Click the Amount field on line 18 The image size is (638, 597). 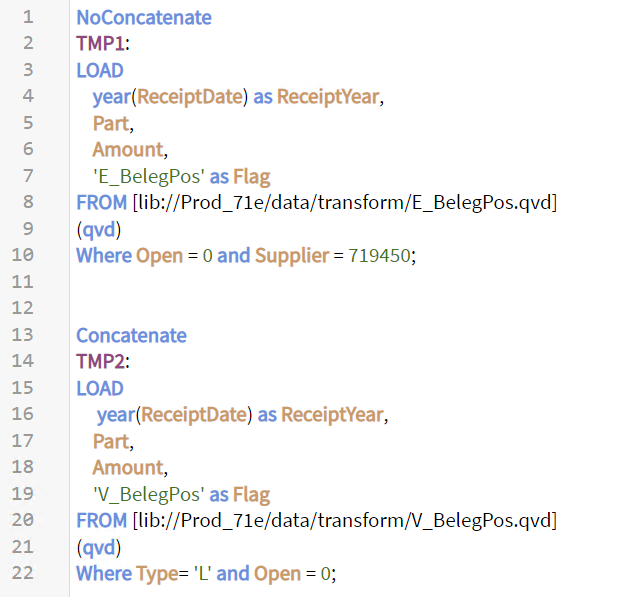coord(128,468)
